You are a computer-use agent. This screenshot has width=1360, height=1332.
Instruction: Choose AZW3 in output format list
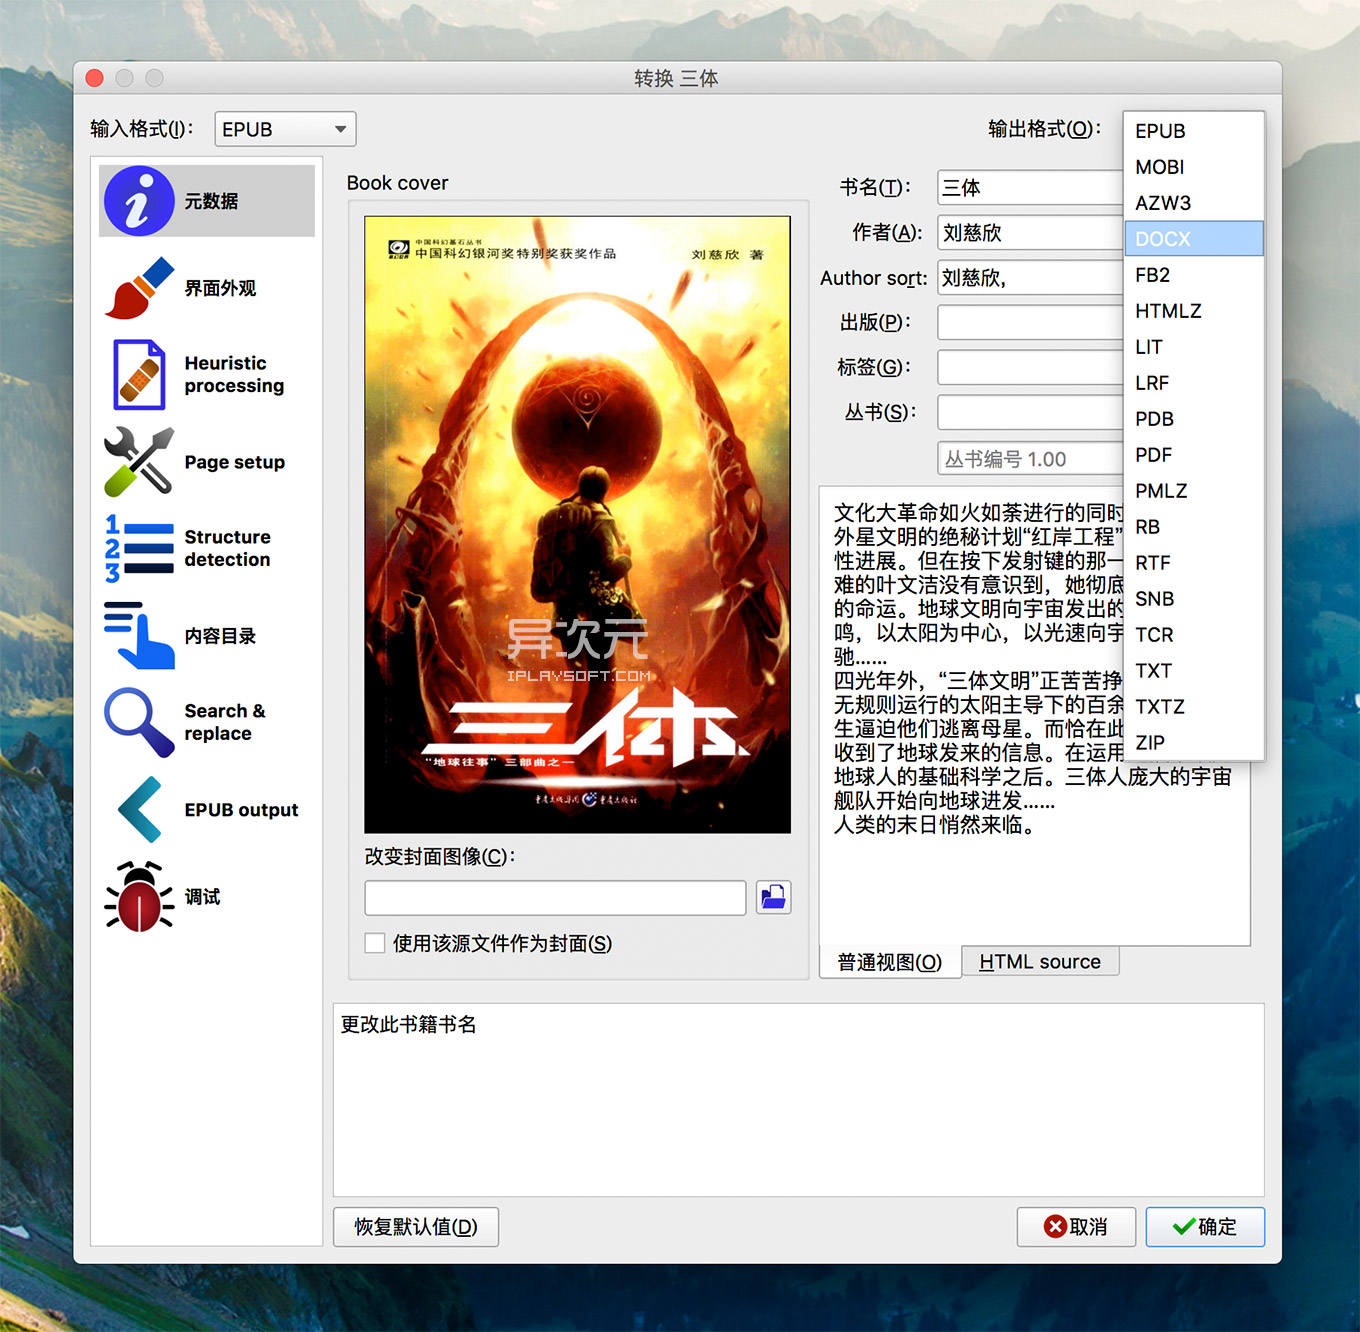(x=1194, y=203)
